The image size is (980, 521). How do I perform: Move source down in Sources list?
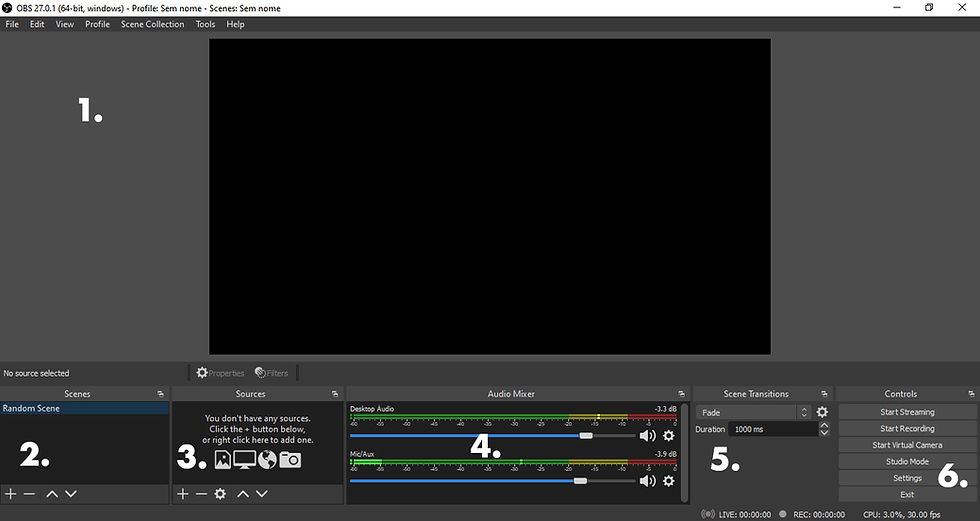(262, 494)
